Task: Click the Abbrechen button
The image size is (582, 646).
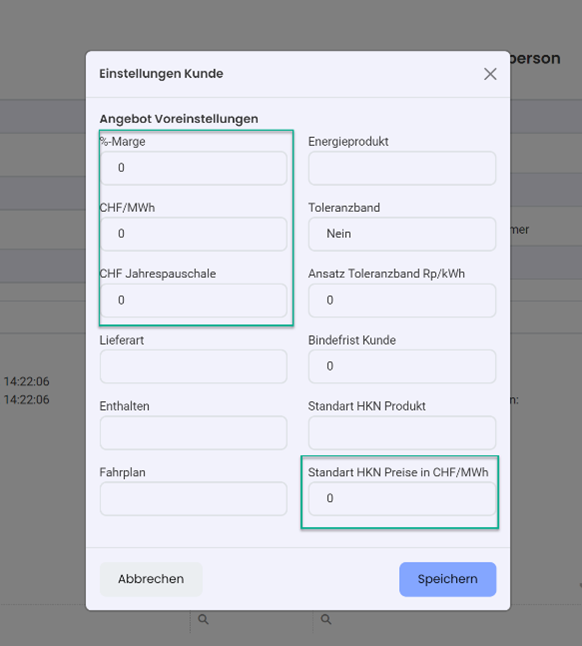Action: point(151,579)
